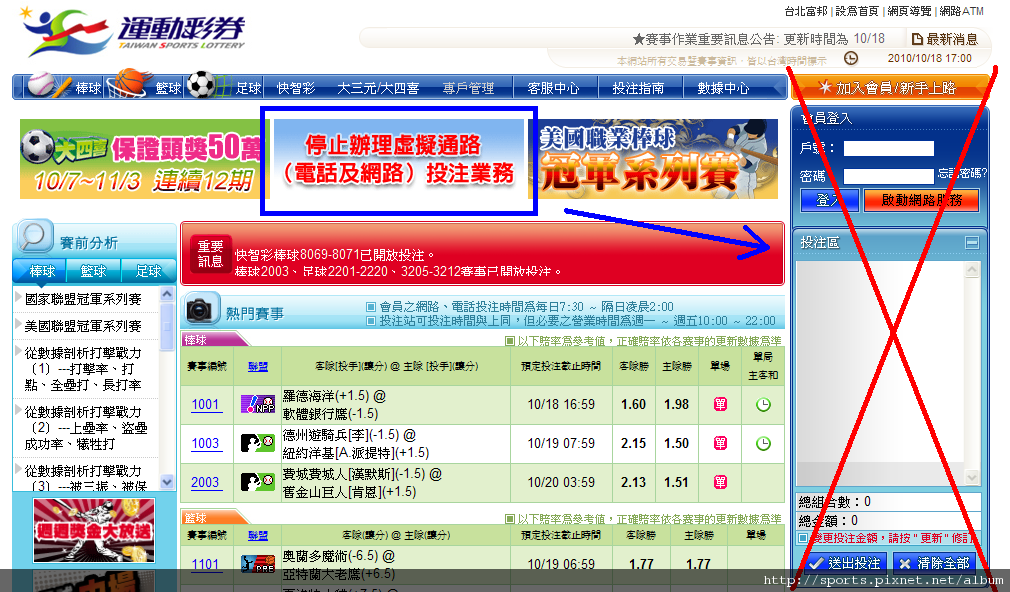Open the 最新消息 link

(x=945, y=39)
